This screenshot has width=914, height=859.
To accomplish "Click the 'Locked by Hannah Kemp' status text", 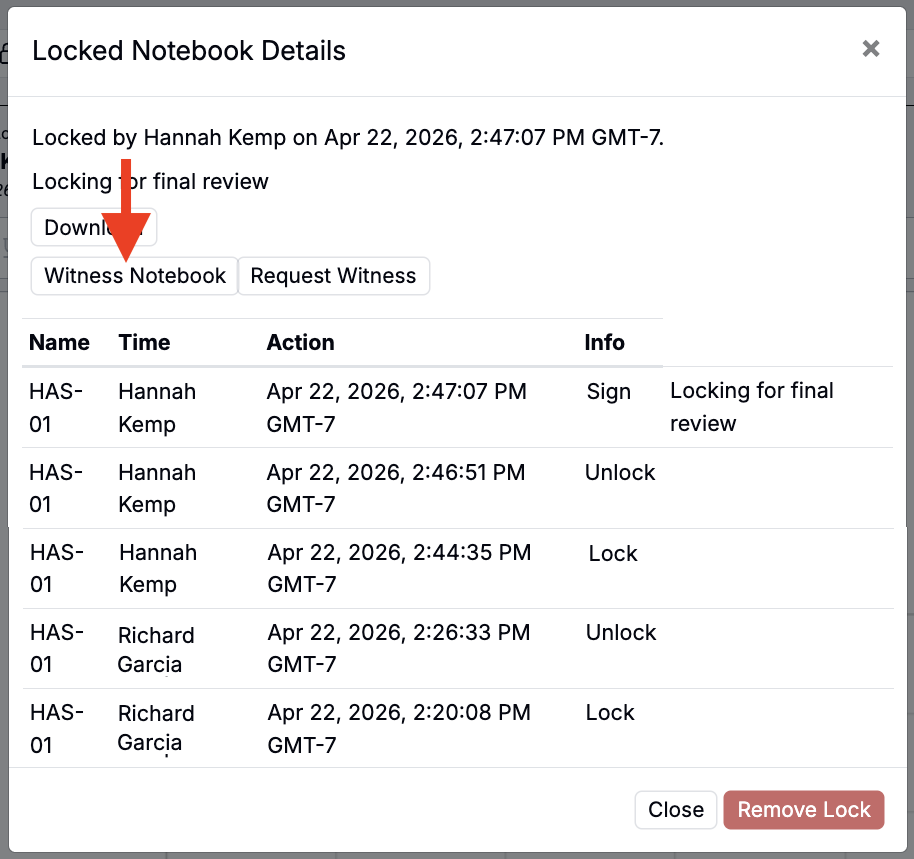I will pos(347,137).
